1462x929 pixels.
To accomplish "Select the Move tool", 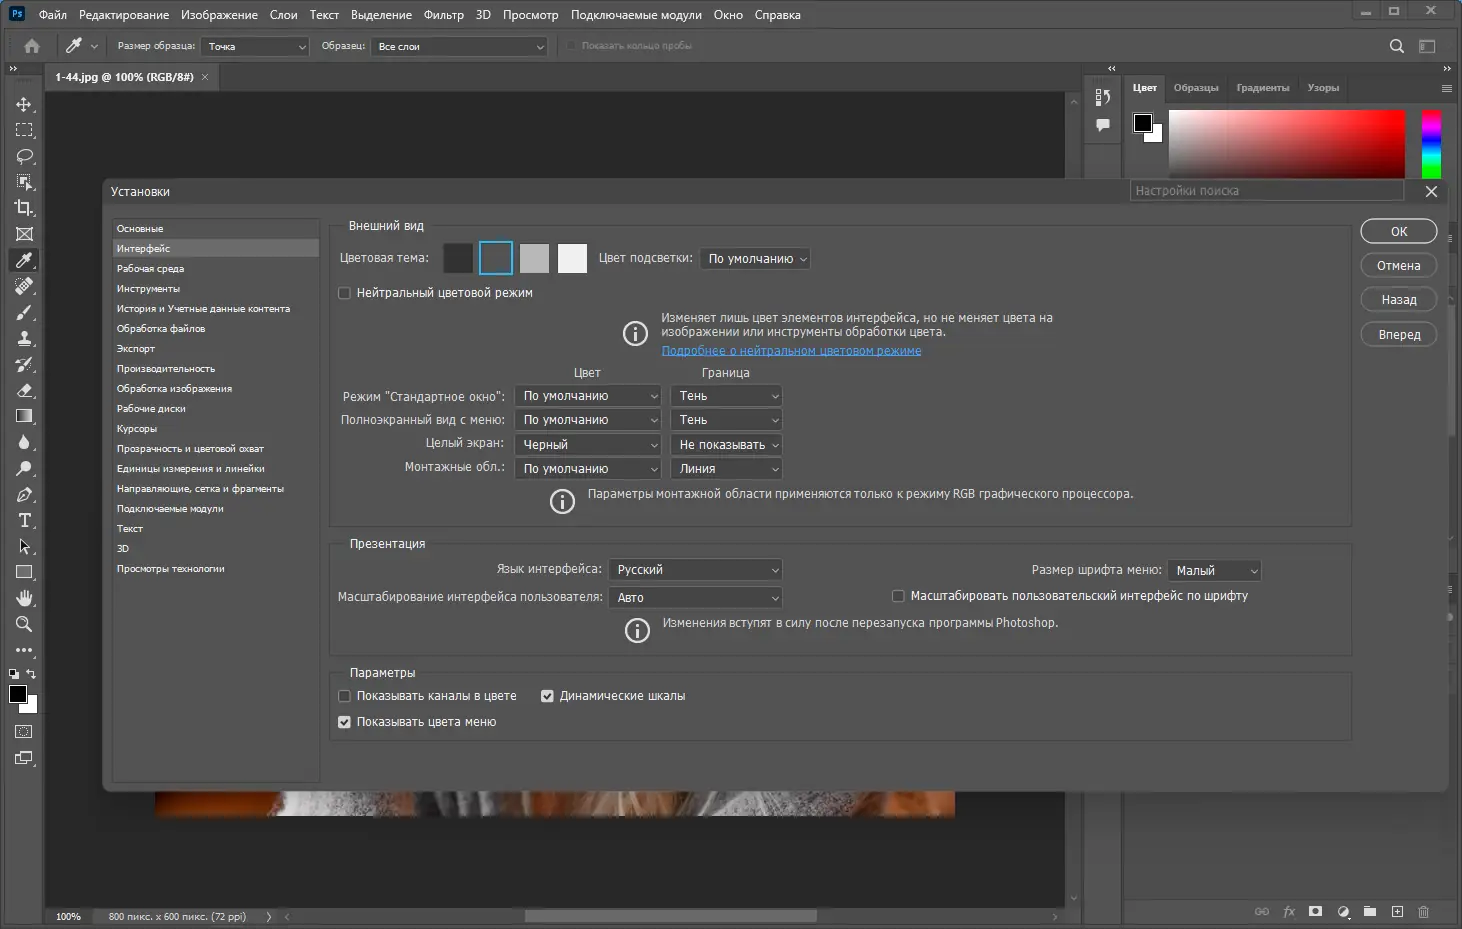I will 24,104.
